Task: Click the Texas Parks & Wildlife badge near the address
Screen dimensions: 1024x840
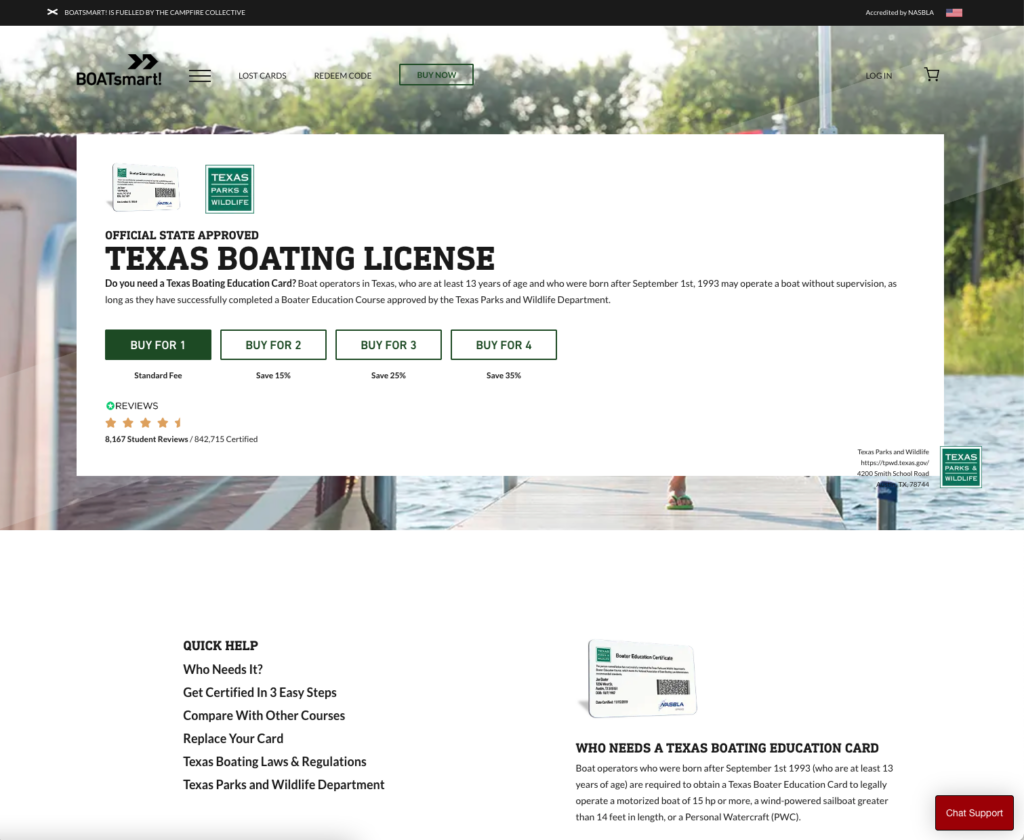Action: click(x=960, y=467)
